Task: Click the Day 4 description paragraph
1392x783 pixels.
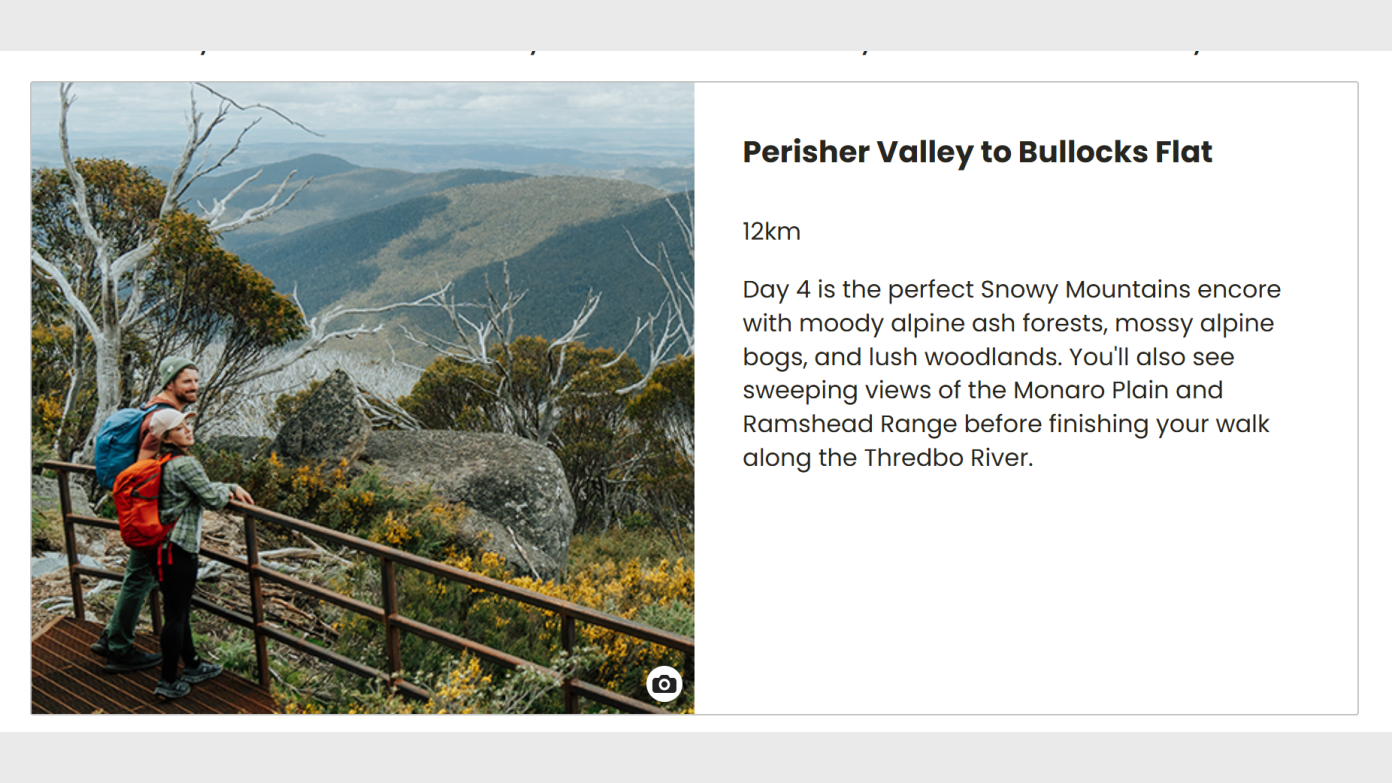Action: pos(1010,373)
